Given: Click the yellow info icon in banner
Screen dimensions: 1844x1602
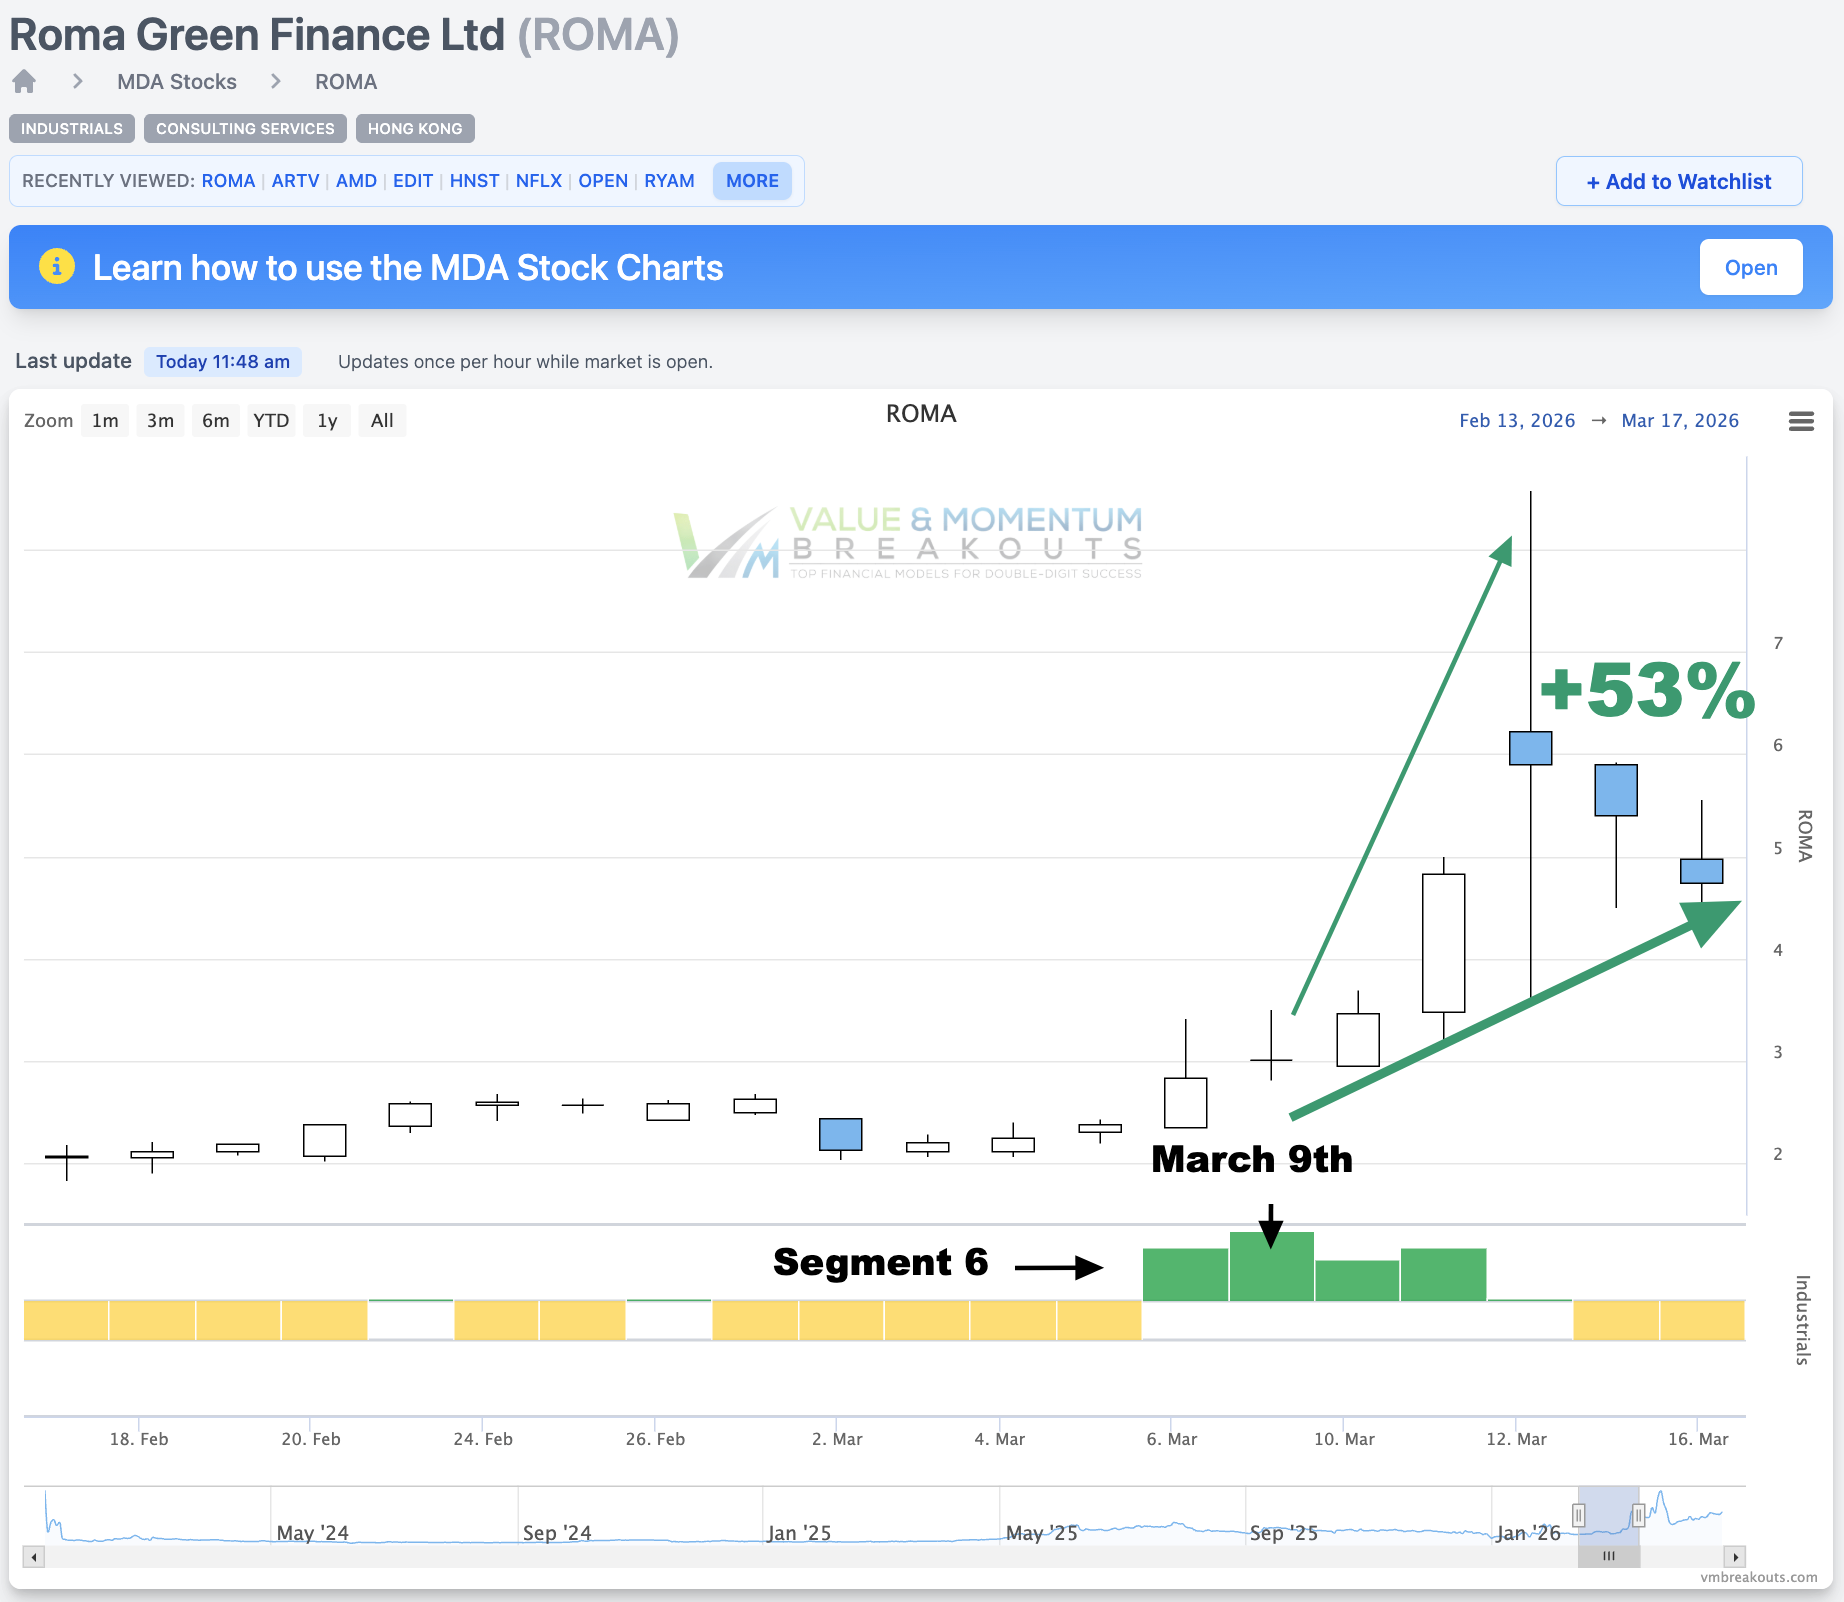Looking at the screenshot, I should pyautogui.click(x=57, y=266).
